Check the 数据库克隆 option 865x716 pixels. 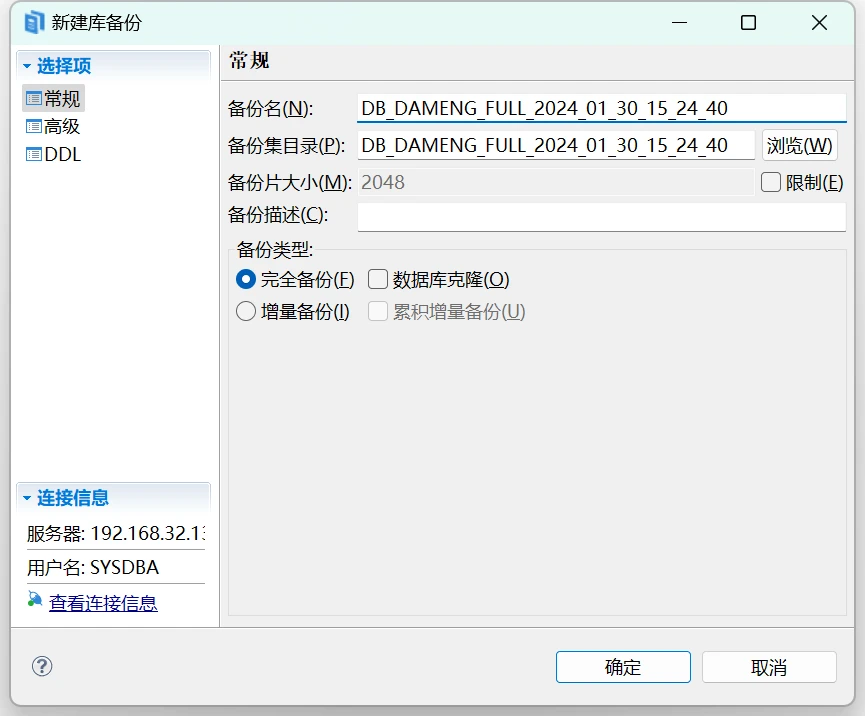tap(378, 279)
